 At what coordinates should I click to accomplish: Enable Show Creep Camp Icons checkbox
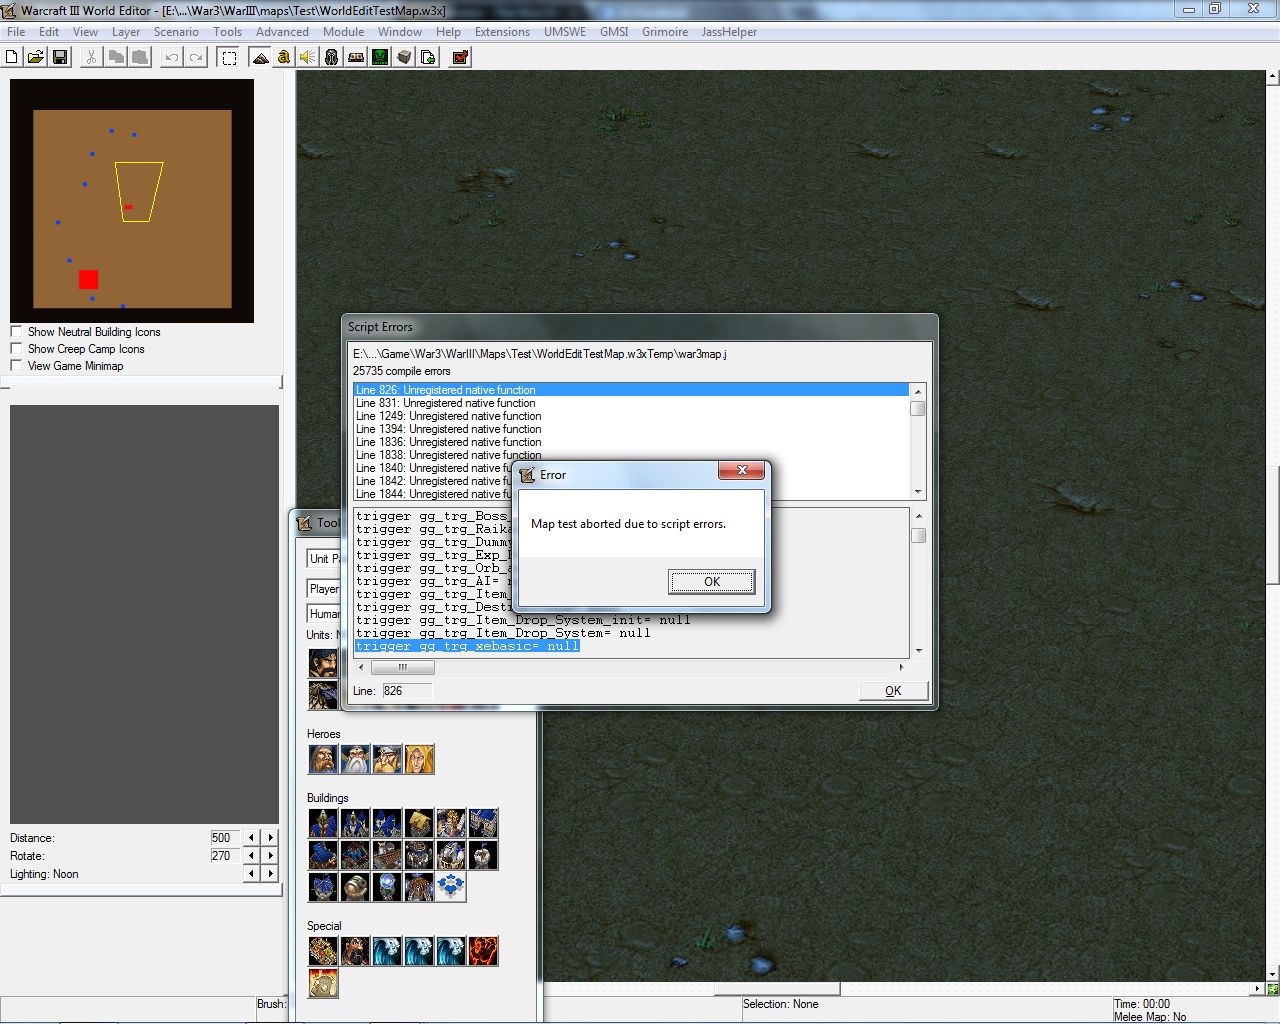click(16, 349)
